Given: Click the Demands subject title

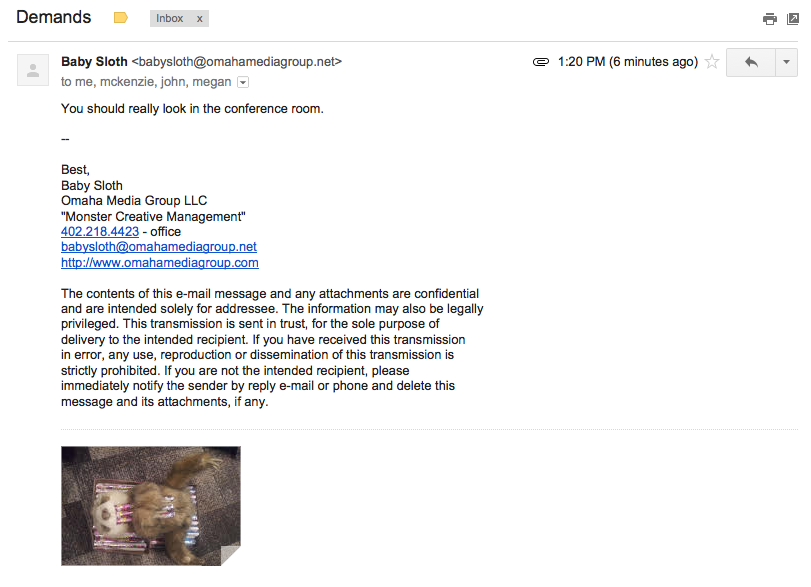Looking at the screenshot, I should click(x=54, y=17).
